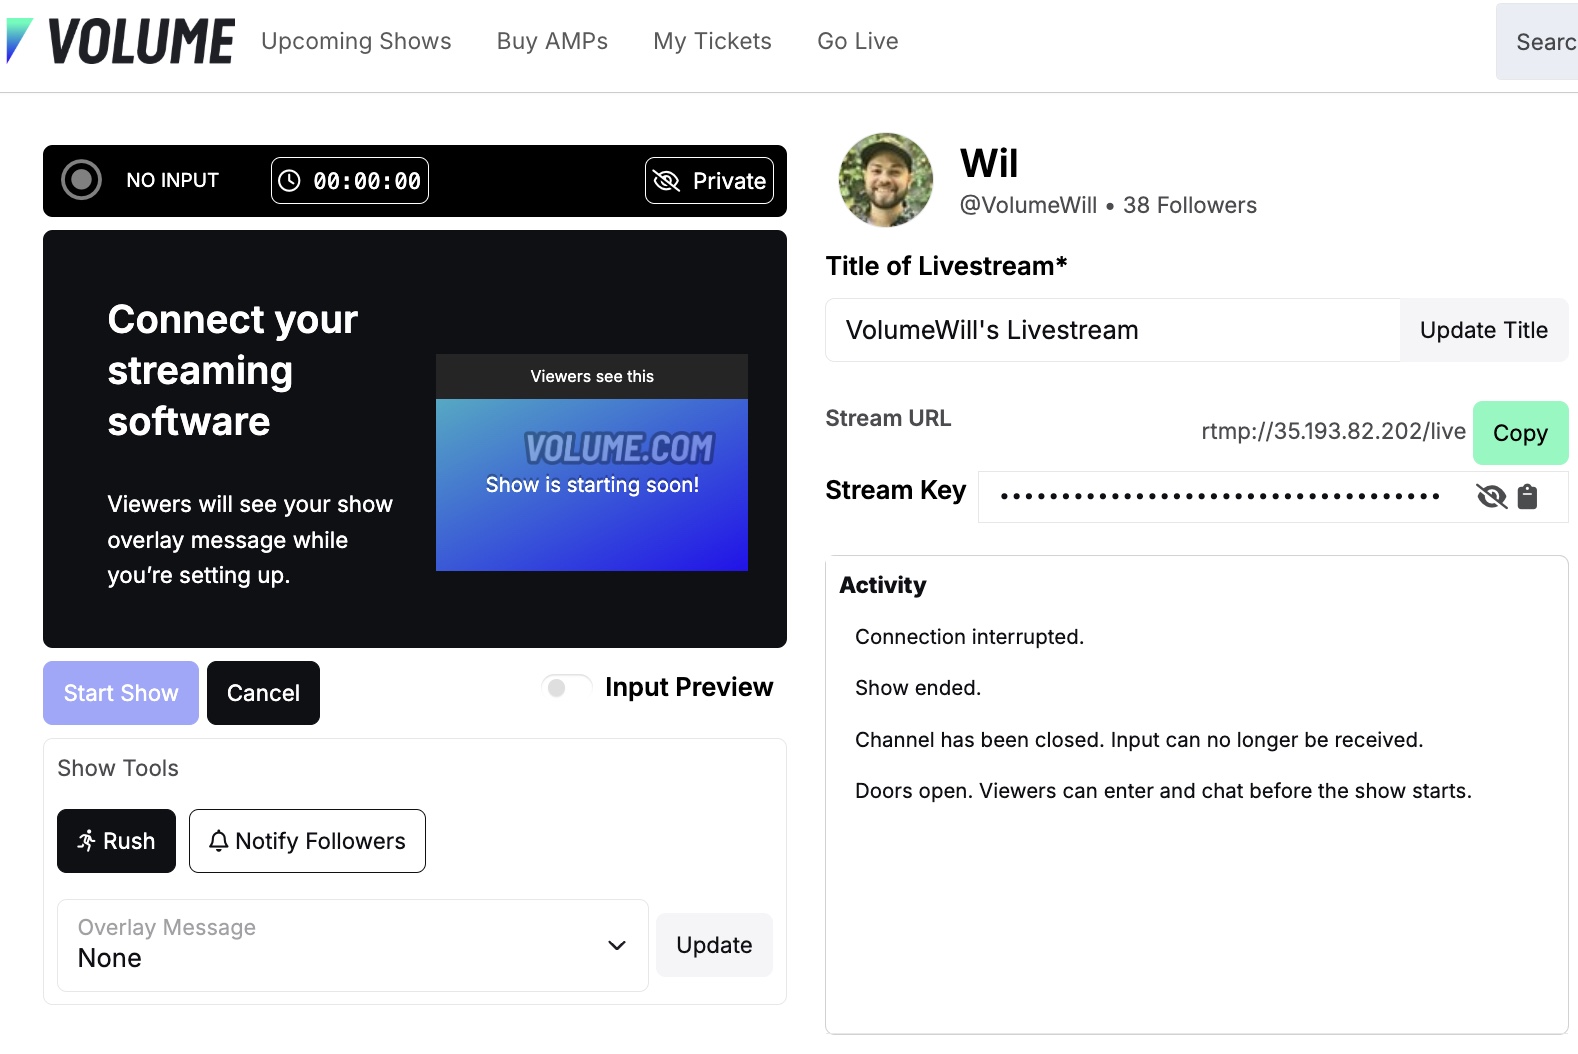The image size is (1578, 1054).
Task: Reveal the stream key with eye icon
Action: tap(1491, 496)
